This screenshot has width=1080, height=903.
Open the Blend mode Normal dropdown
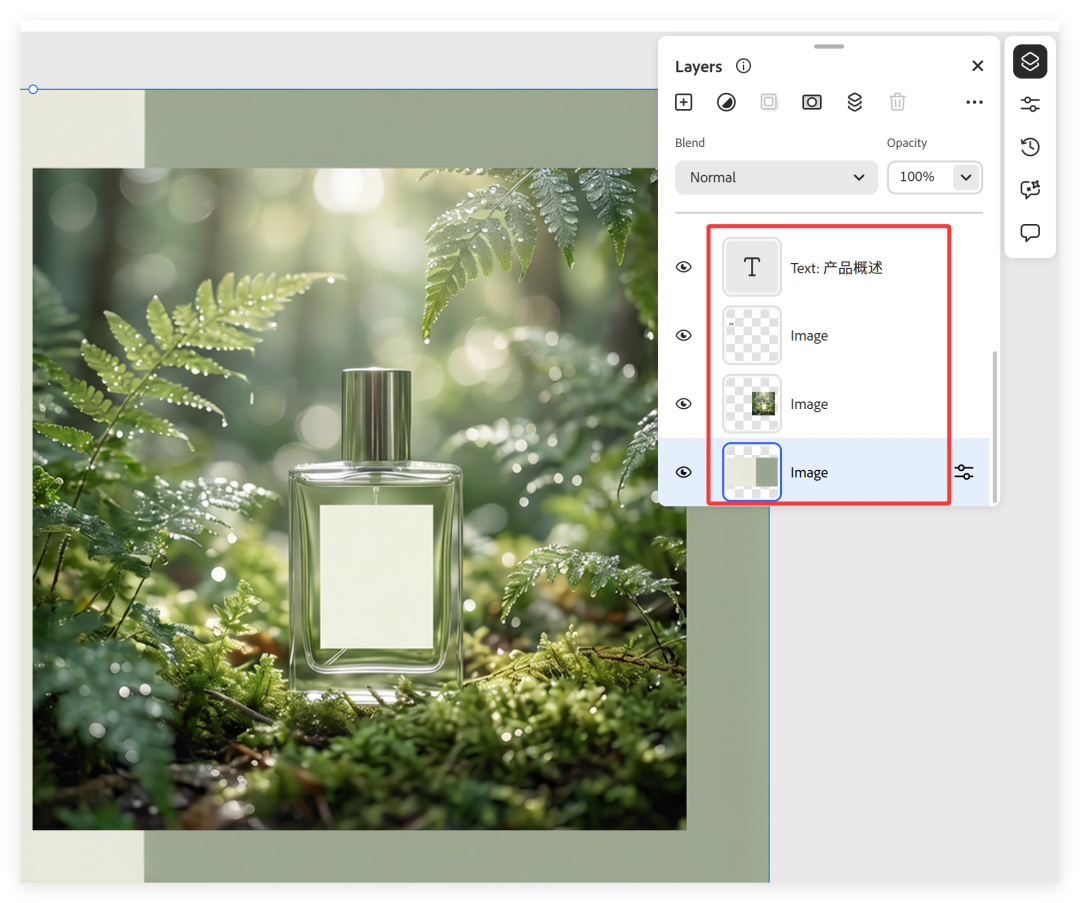[x=776, y=177]
